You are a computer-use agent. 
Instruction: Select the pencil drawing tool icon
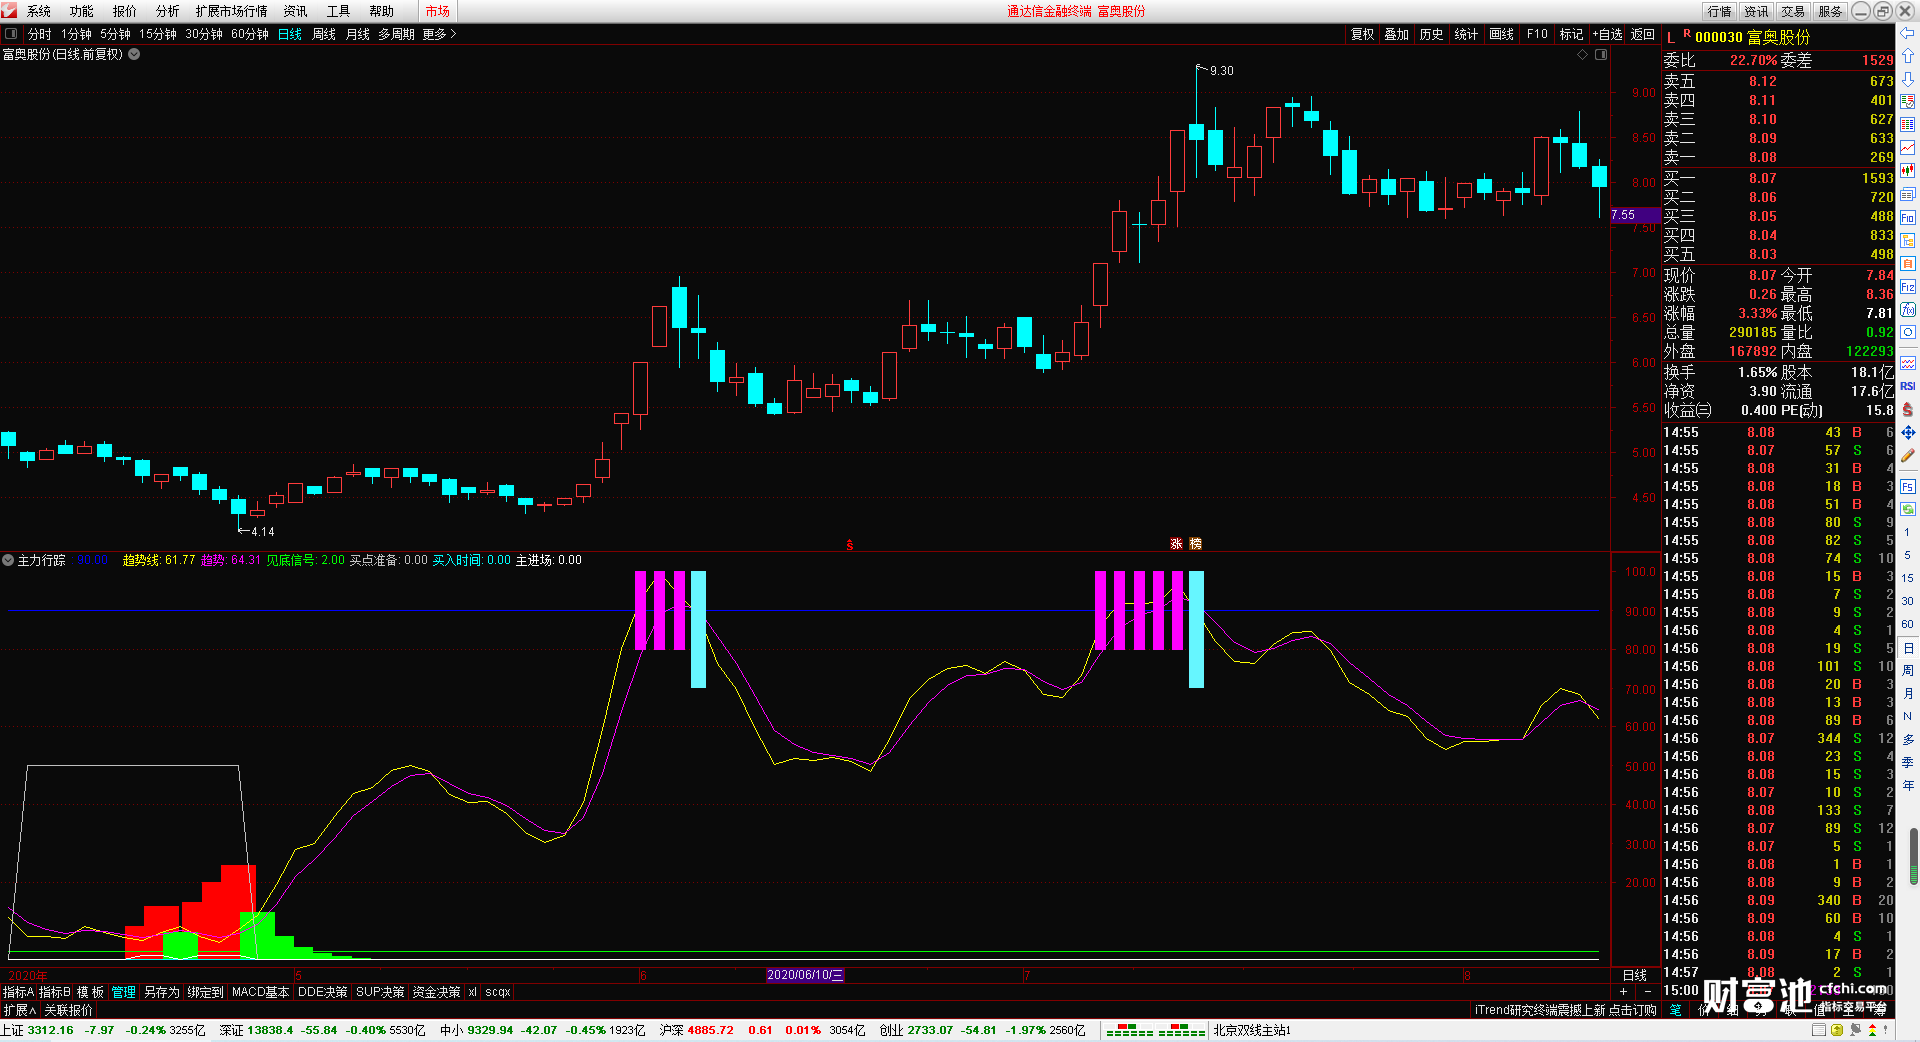[x=1908, y=455]
